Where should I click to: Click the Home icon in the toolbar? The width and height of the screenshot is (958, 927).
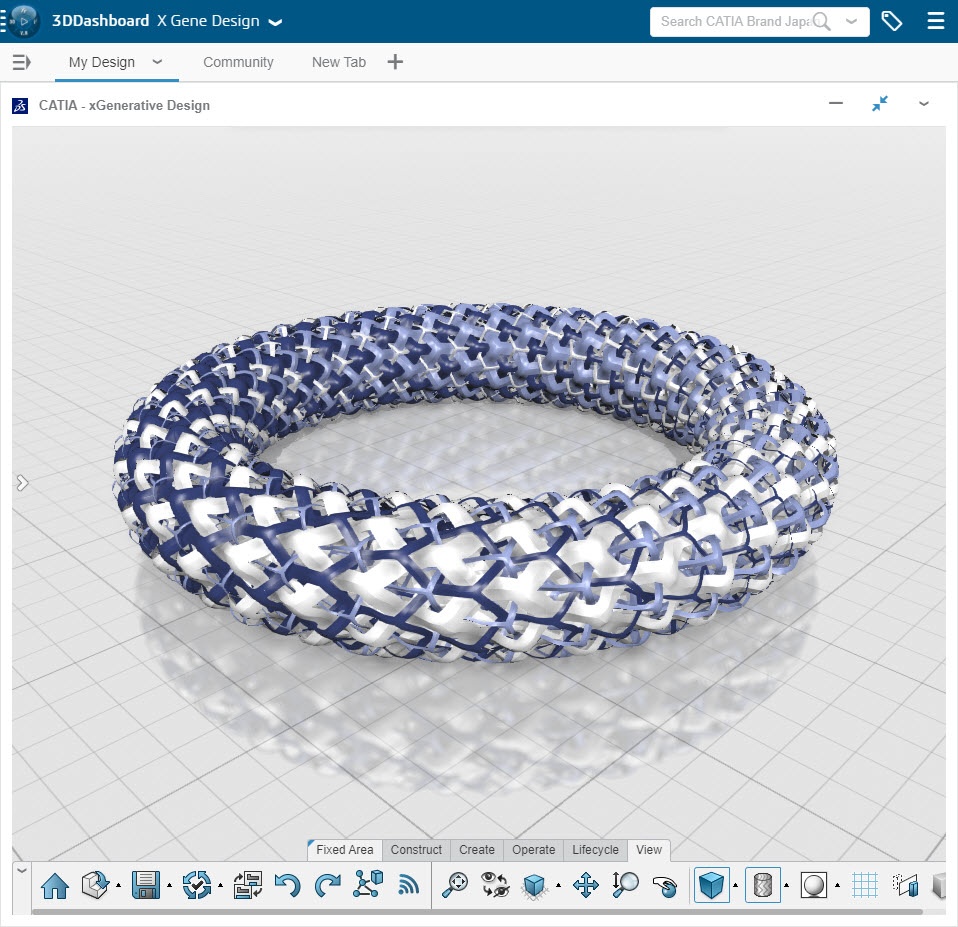click(x=54, y=885)
